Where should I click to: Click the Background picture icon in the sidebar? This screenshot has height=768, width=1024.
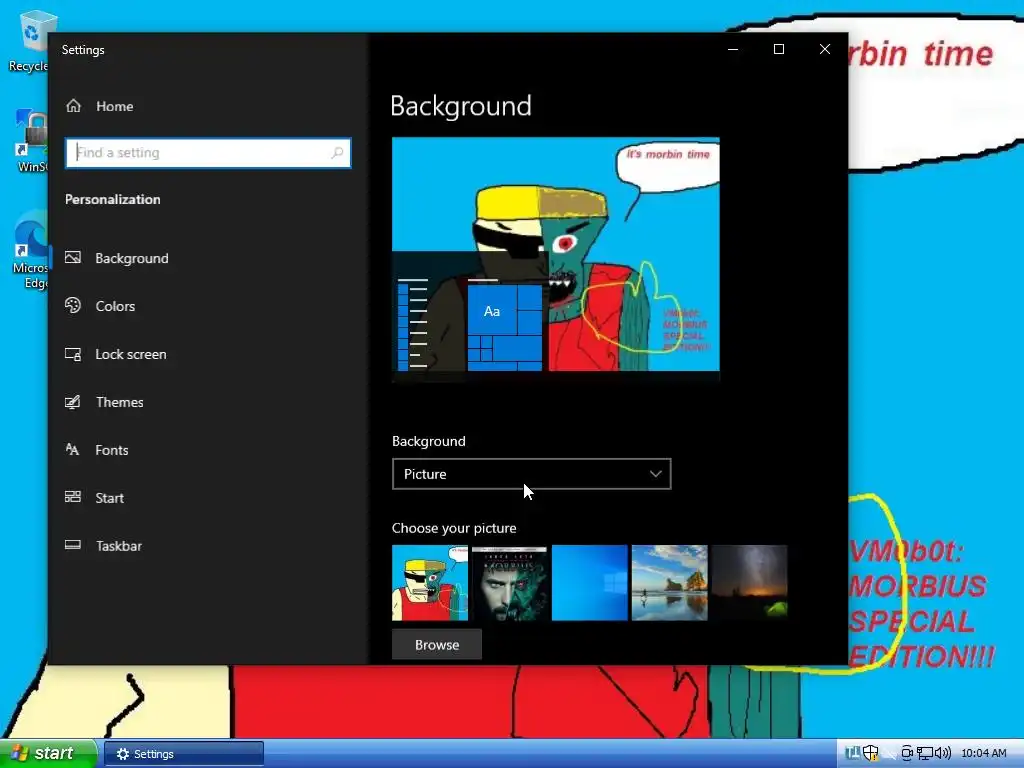click(72, 258)
